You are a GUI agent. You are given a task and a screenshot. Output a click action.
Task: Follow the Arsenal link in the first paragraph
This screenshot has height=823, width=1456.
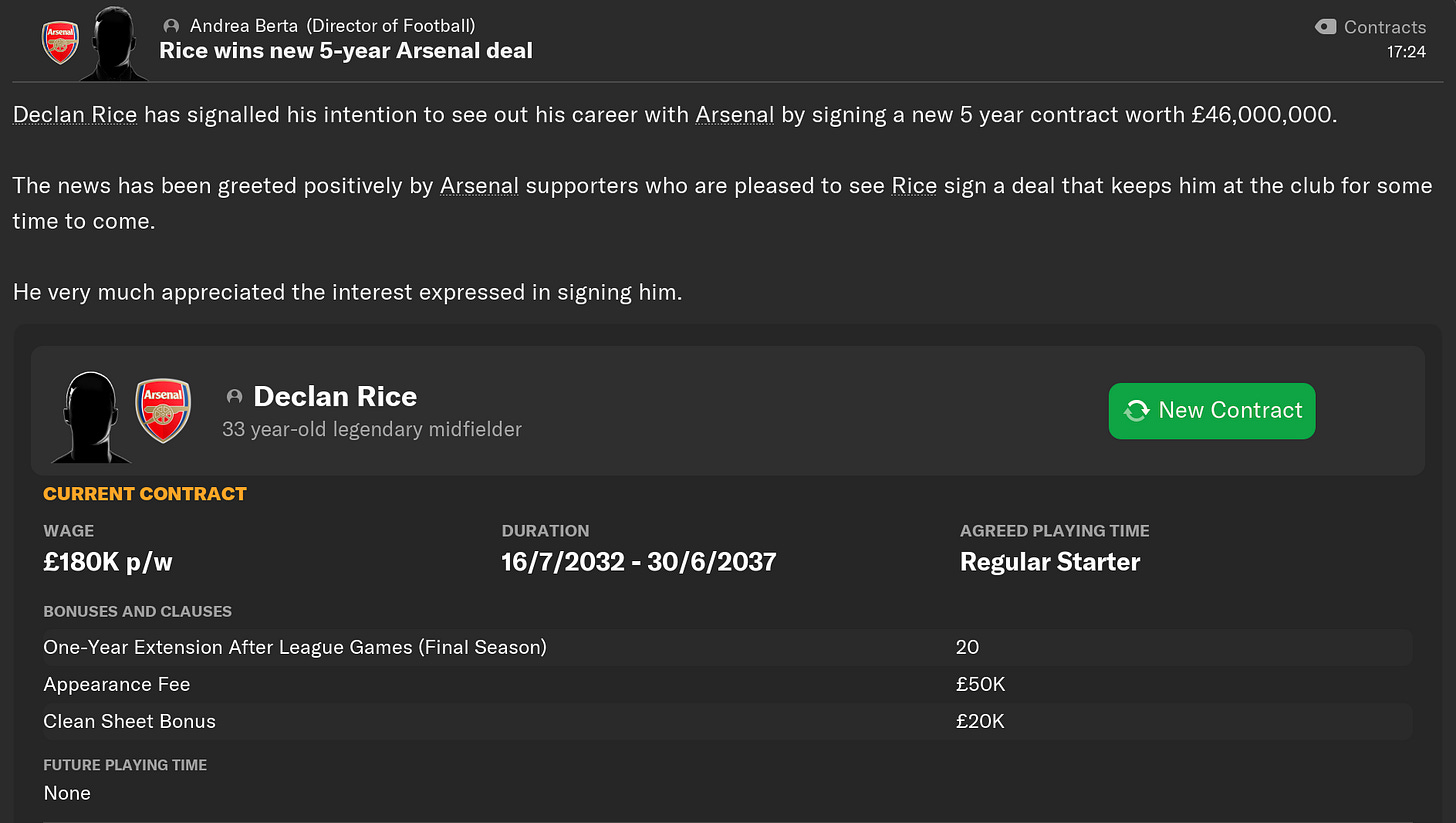(x=735, y=114)
